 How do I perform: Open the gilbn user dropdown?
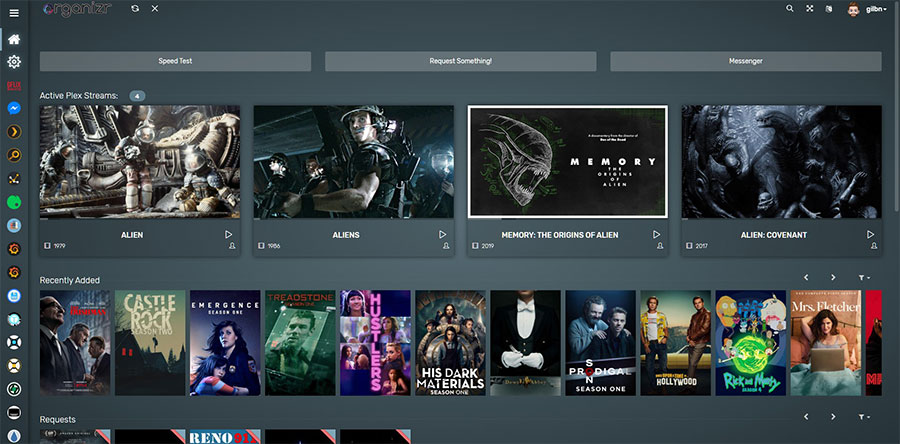[866, 9]
